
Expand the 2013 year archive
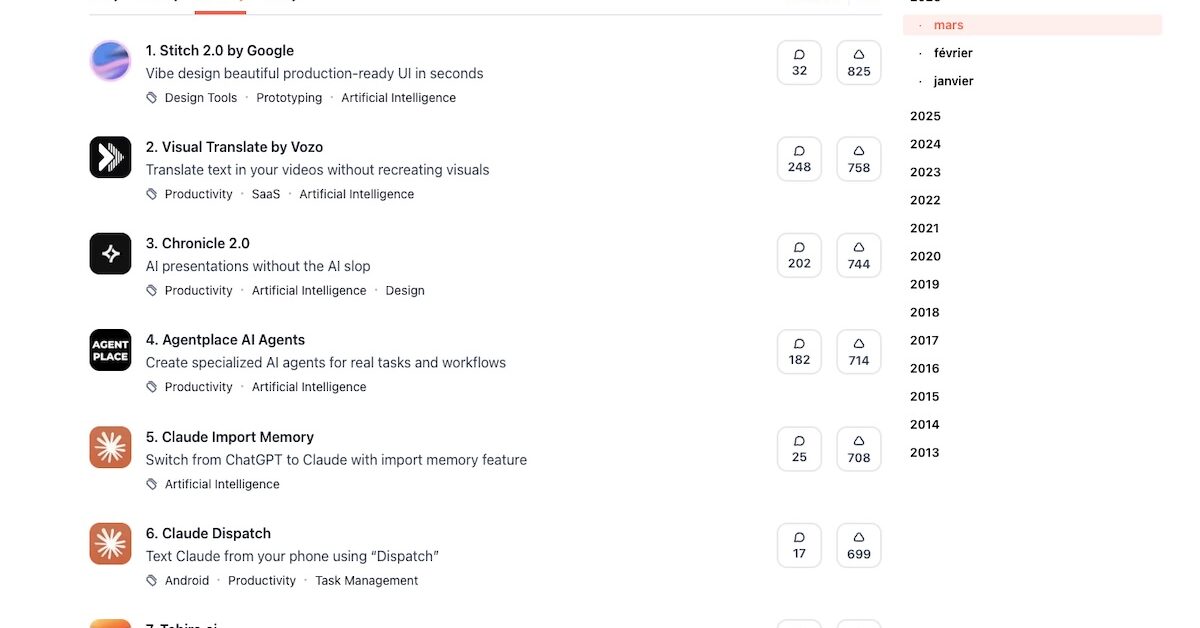(x=925, y=452)
